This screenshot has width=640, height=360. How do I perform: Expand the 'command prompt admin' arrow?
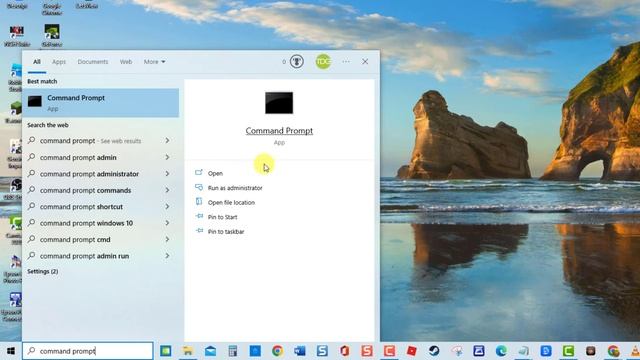pyautogui.click(x=167, y=157)
